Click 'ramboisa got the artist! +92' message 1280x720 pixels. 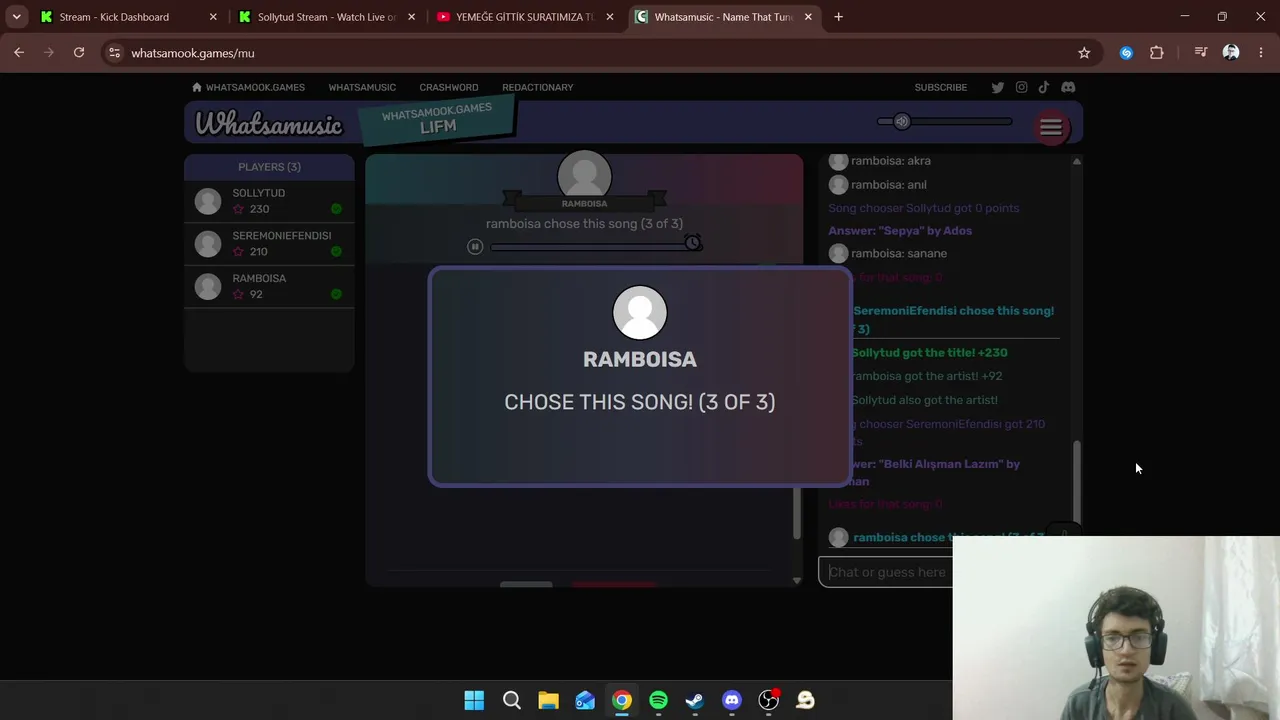point(927,376)
